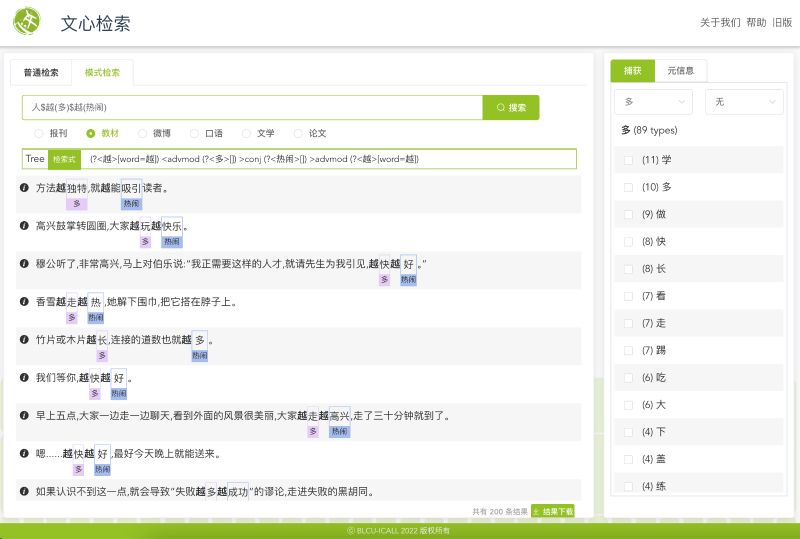Viewport: 800px width, 539px height.
Task: Open info icon for 竹片或木片越长 sentence
Action: pyautogui.click(x=24, y=340)
